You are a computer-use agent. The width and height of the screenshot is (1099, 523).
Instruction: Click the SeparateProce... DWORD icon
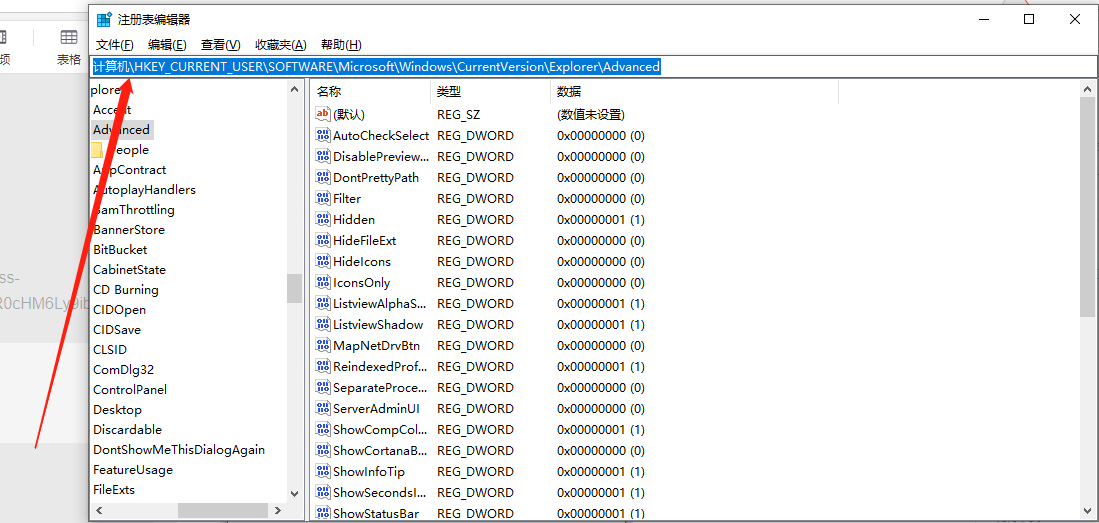tap(322, 387)
